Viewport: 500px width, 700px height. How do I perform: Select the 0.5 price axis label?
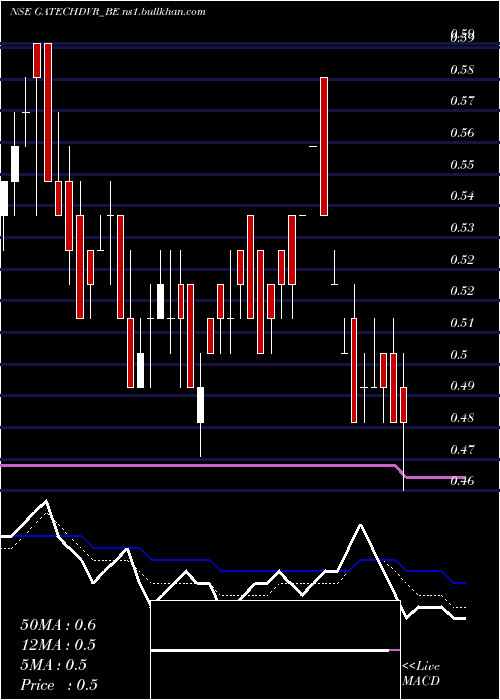pyautogui.click(x=459, y=354)
